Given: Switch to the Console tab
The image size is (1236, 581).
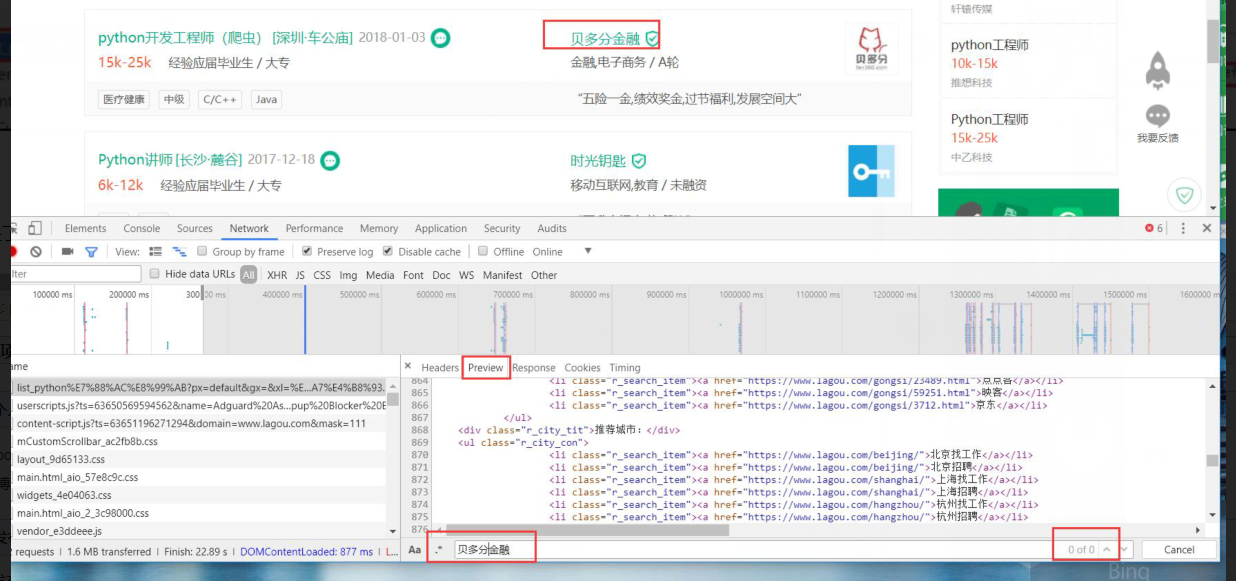Looking at the screenshot, I should (x=142, y=228).
